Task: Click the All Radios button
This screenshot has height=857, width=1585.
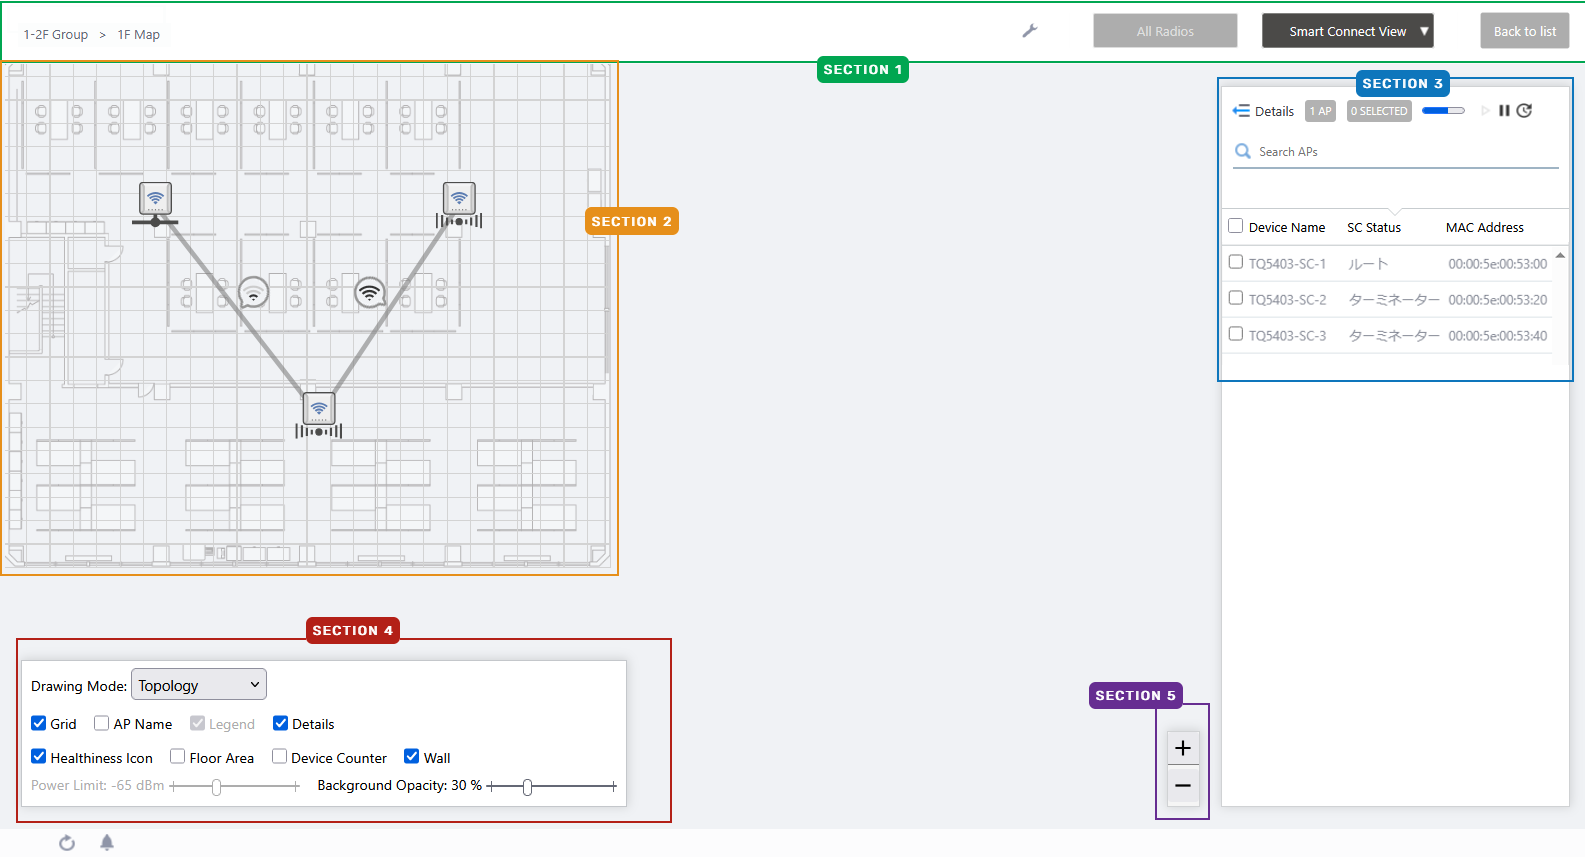Action: click(1165, 31)
